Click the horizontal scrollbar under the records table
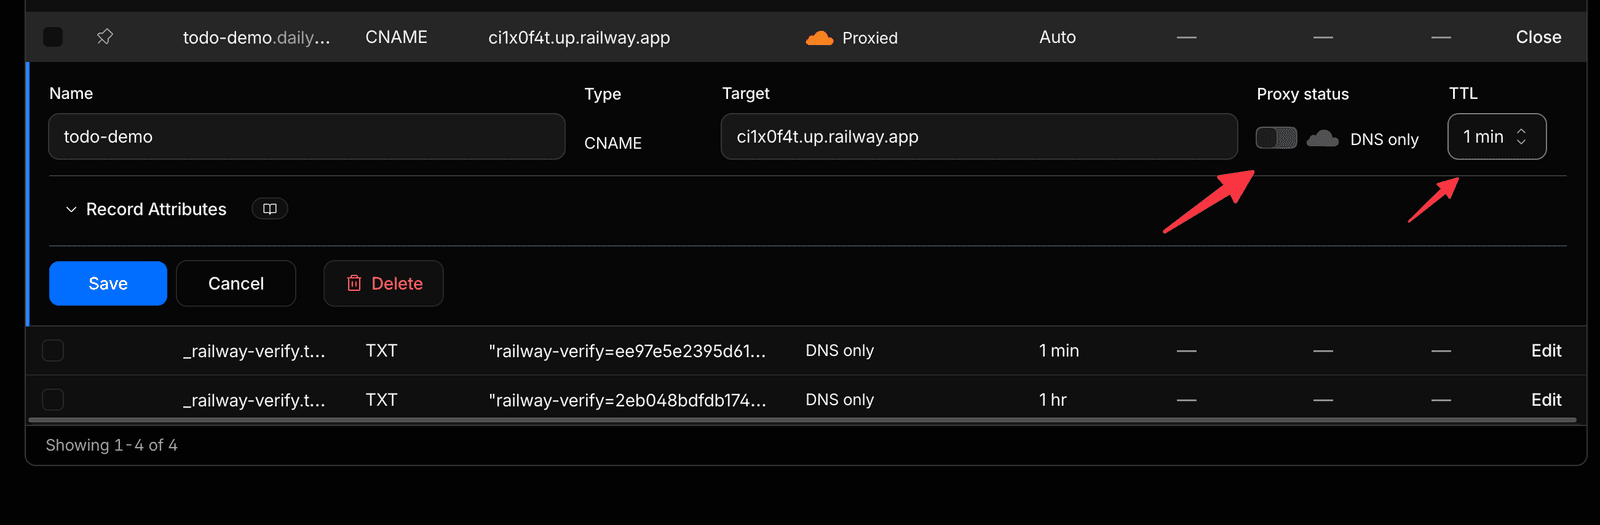1600x525 pixels. pyautogui.click(x=800, y=420)
